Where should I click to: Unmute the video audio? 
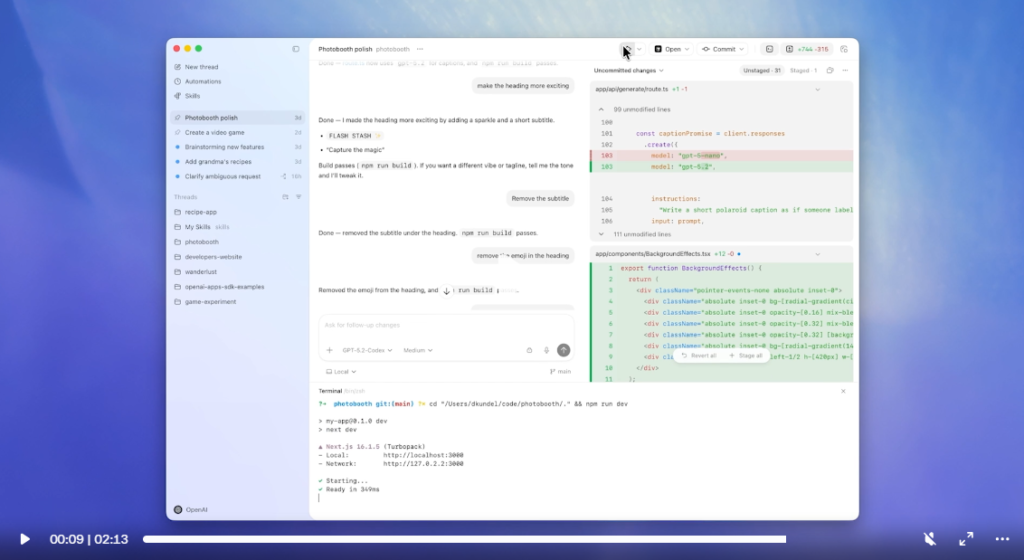(929, 539)
